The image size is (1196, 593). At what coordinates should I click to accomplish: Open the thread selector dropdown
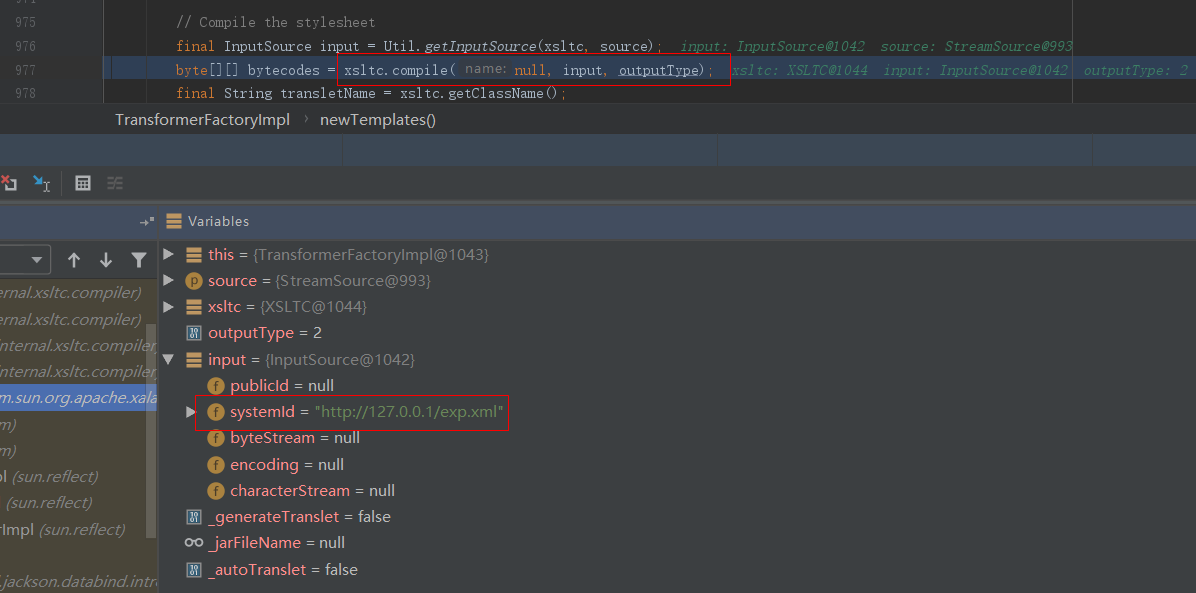[26, 260]
